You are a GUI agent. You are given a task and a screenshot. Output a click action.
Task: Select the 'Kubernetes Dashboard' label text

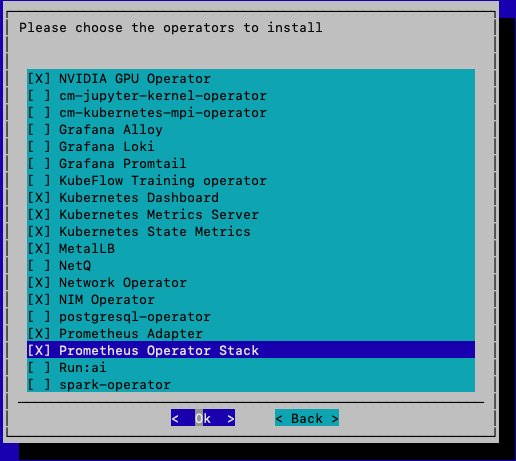(139, 198)
